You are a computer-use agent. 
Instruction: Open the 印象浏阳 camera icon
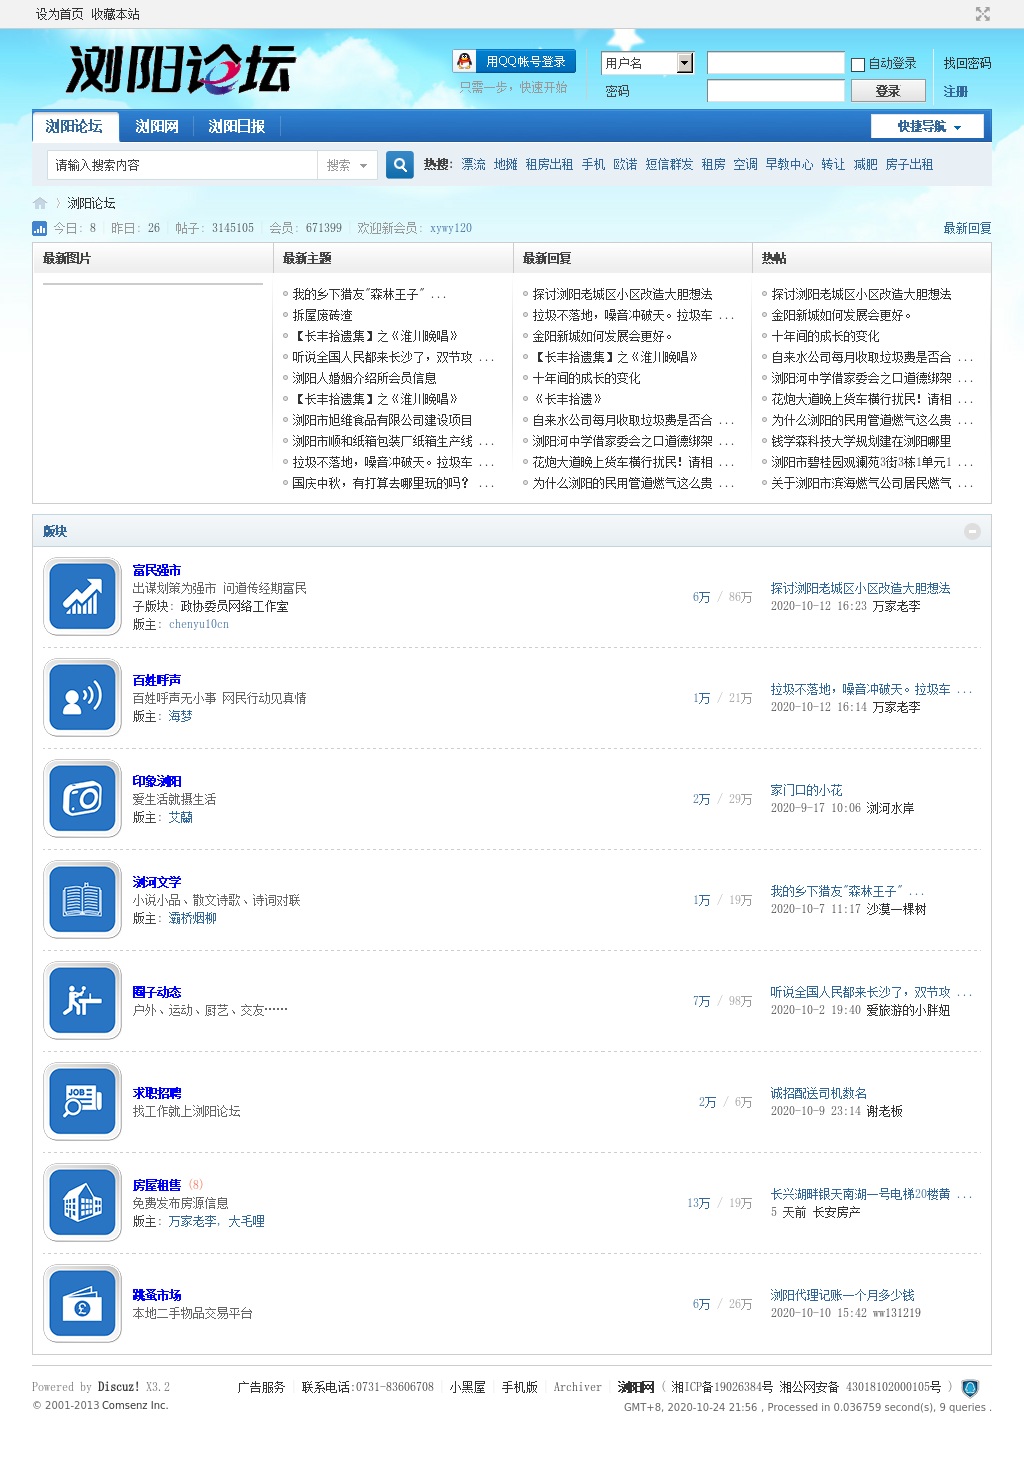click(x=82, y=799)
